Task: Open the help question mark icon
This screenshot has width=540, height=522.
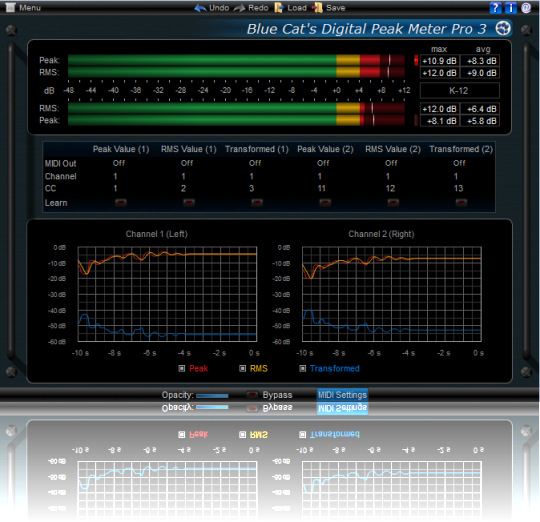Action: 495,8
